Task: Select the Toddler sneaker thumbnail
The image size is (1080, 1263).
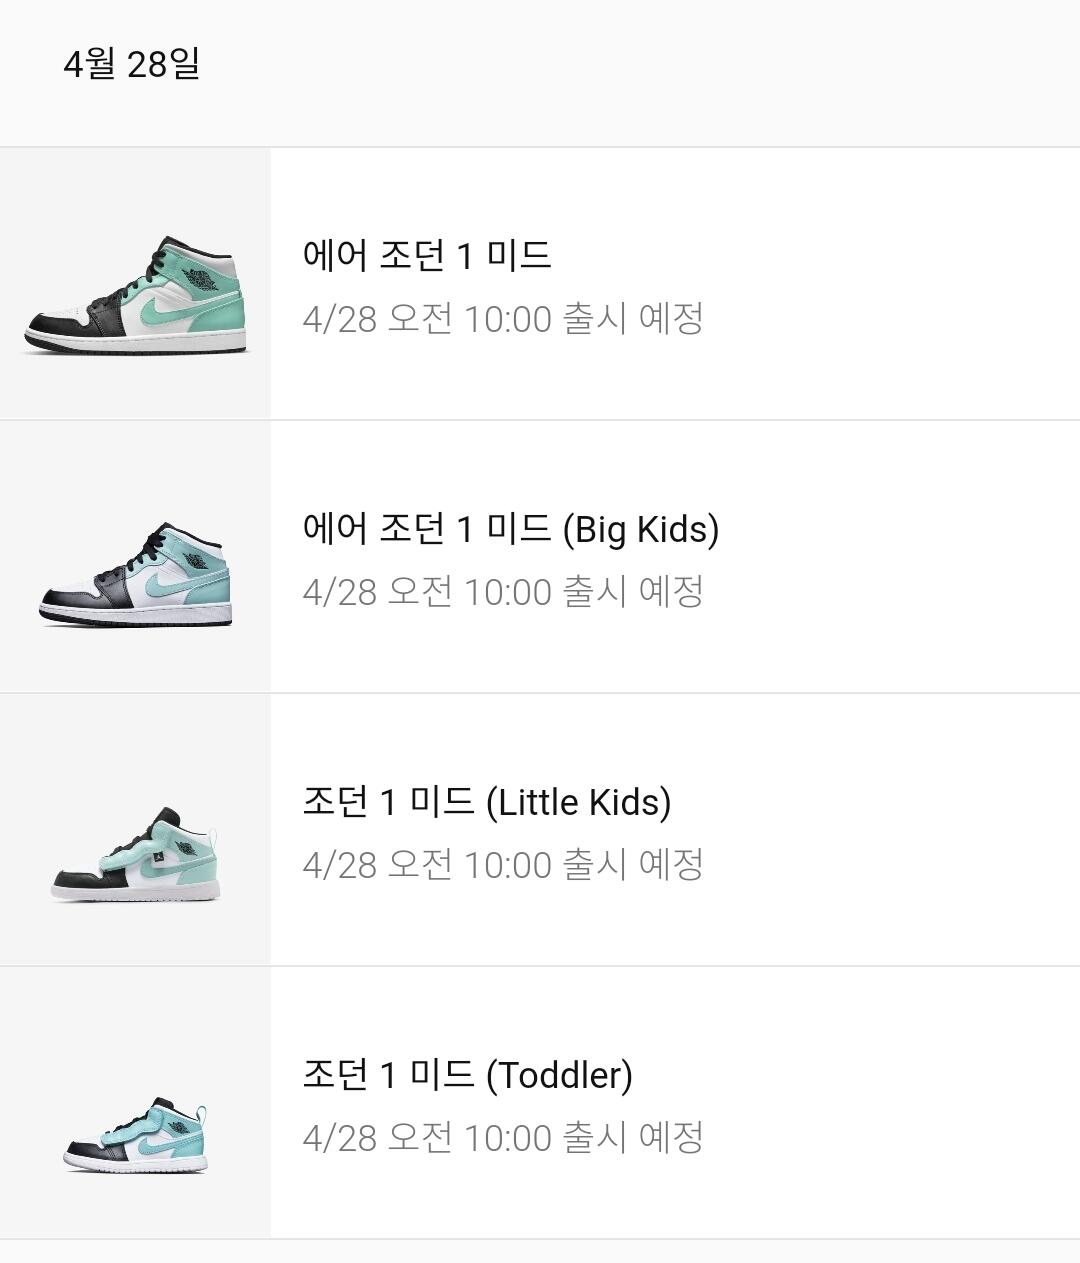Action: [x=135, y=1135]
